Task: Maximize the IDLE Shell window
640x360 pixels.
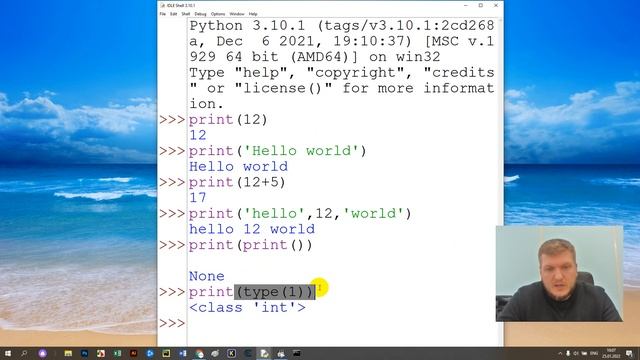Action: pyautogui.click(x=481, y=5)
